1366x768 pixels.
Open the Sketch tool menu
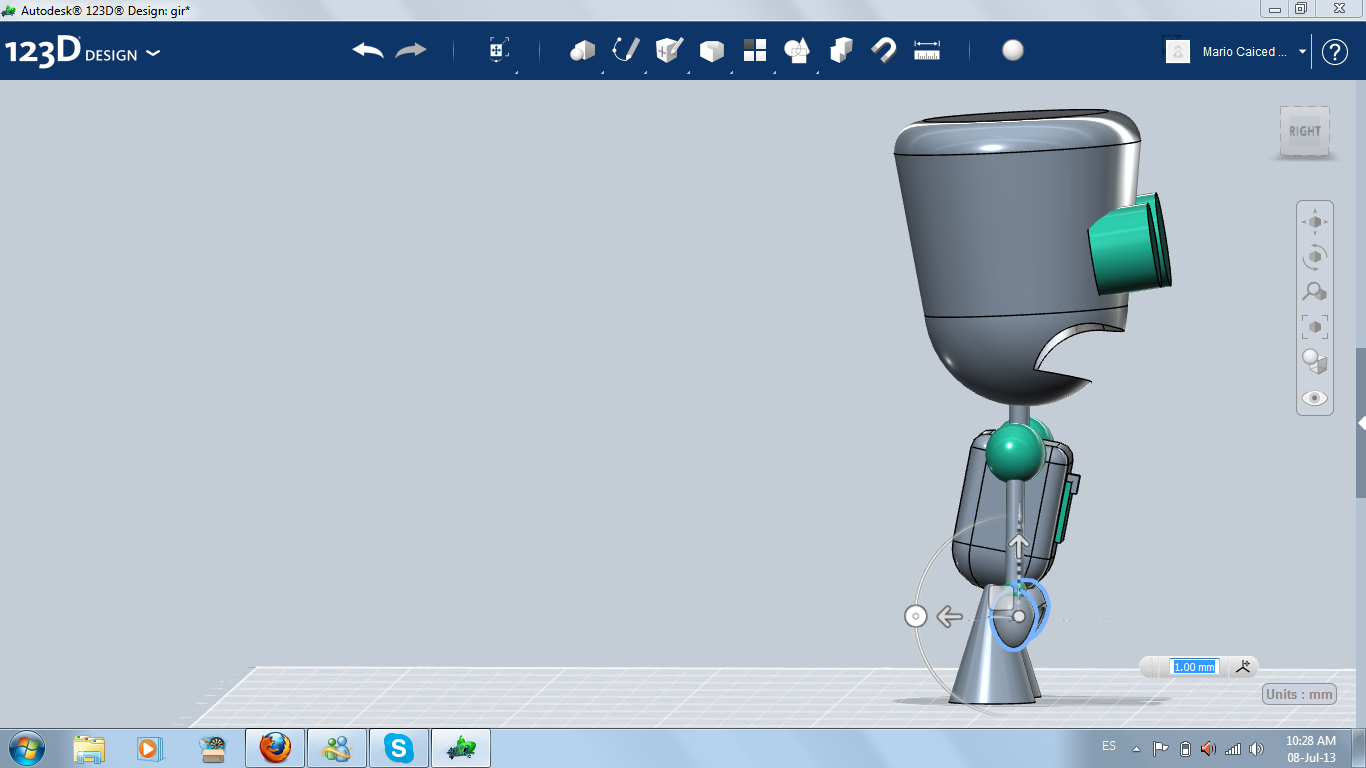625,51
